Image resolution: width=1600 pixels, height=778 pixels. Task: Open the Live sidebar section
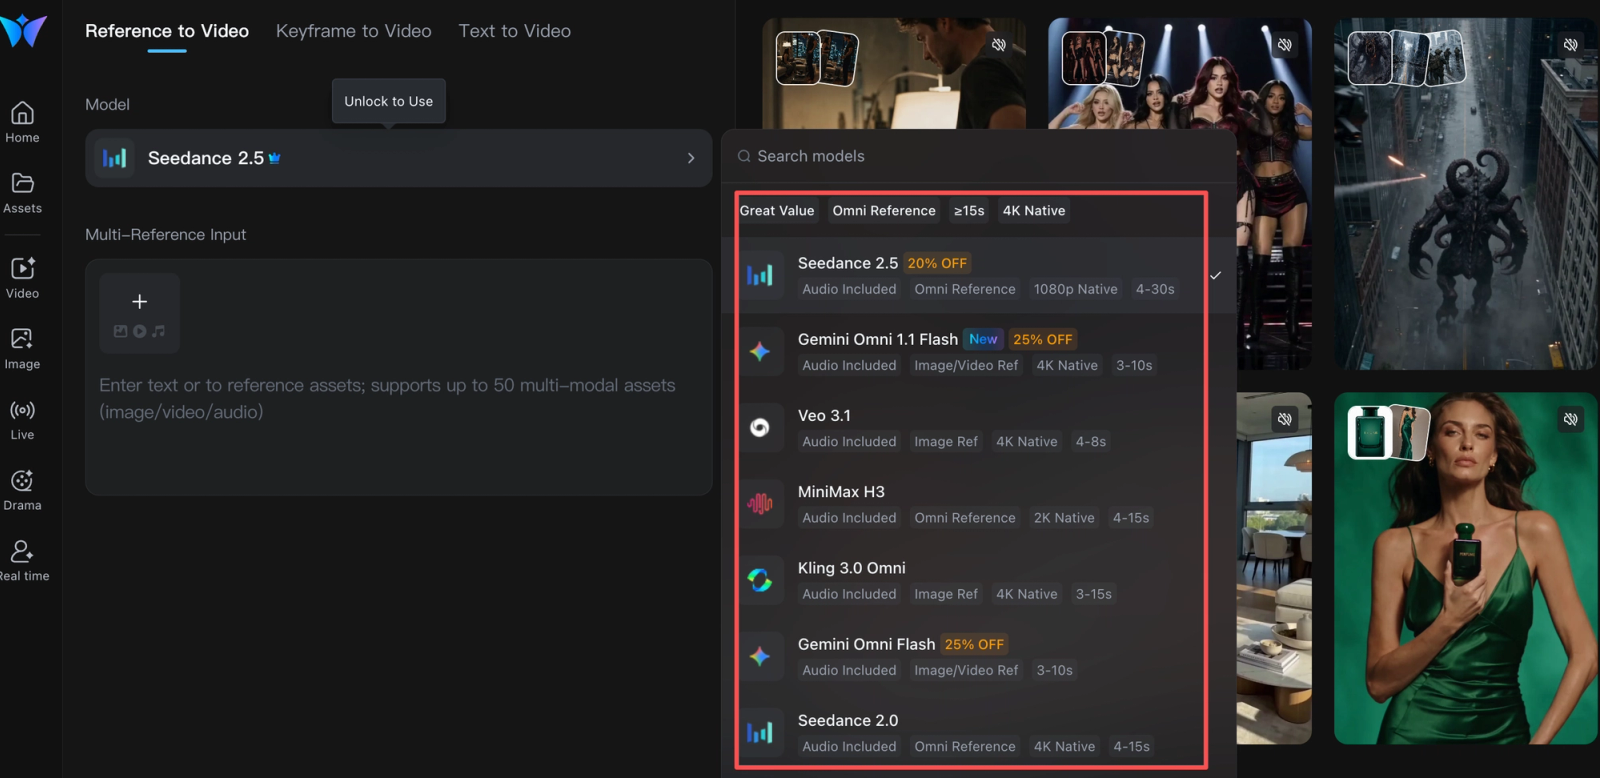click(22, 420)
